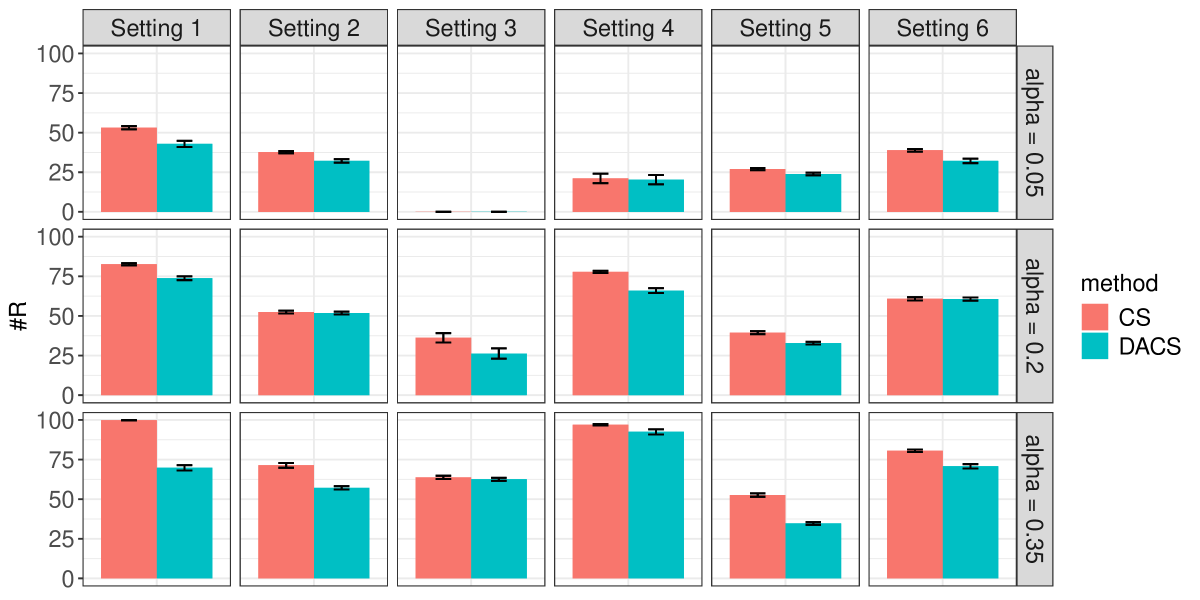Click DACS bar in Setting 4, alpha 0.2
Screen dimensions: 1200x600
tap(656, 342)
